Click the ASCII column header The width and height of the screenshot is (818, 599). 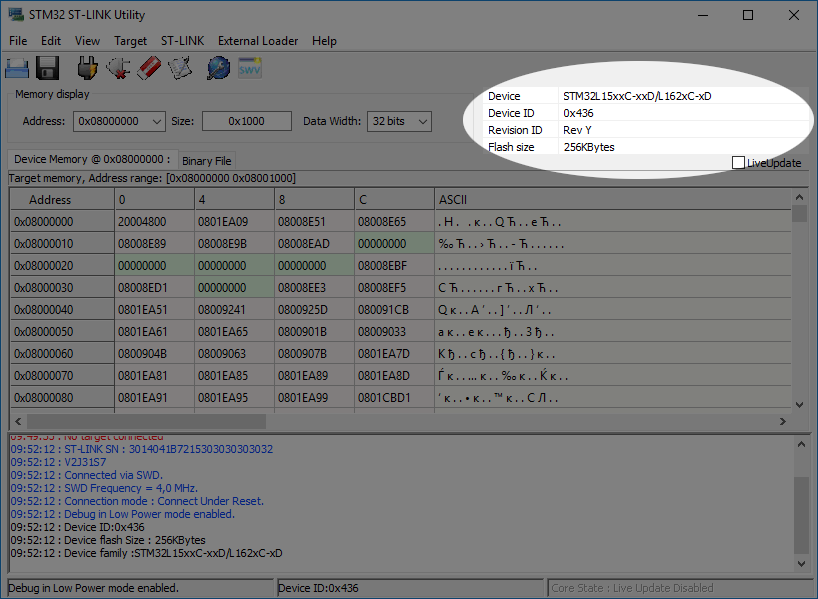point(612,199)
